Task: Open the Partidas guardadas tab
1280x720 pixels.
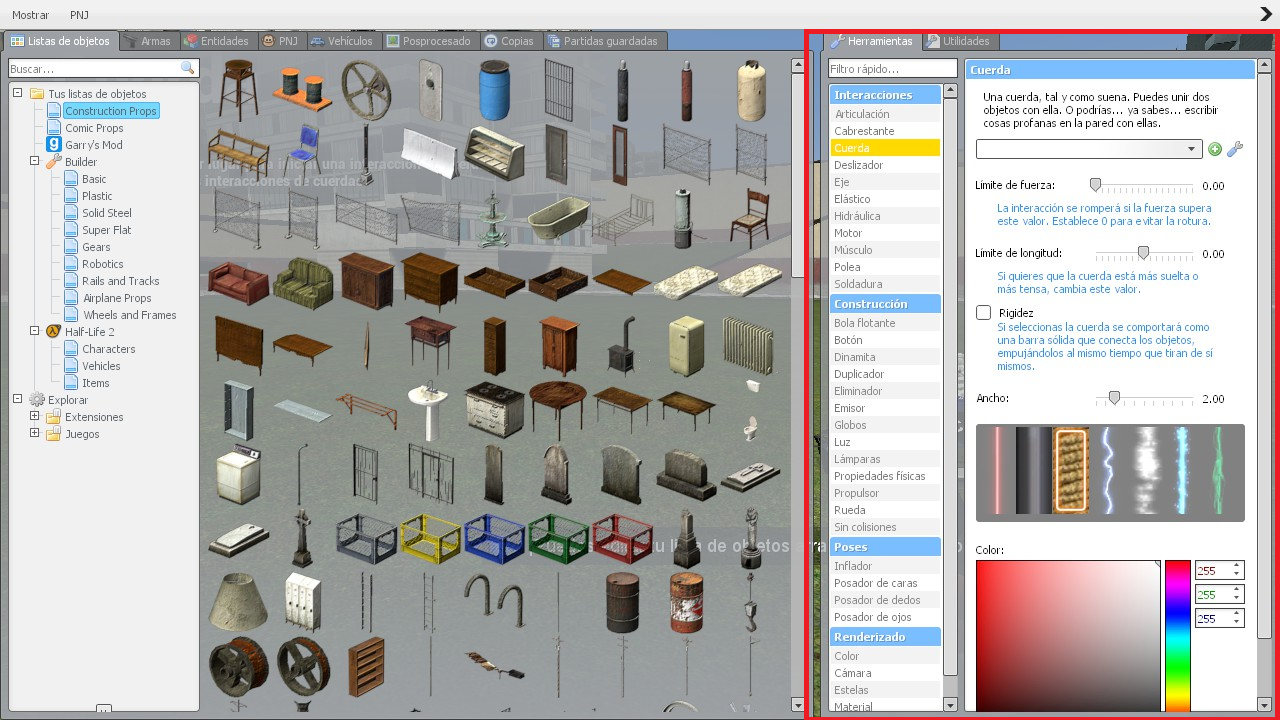Action: click(603, 41)
